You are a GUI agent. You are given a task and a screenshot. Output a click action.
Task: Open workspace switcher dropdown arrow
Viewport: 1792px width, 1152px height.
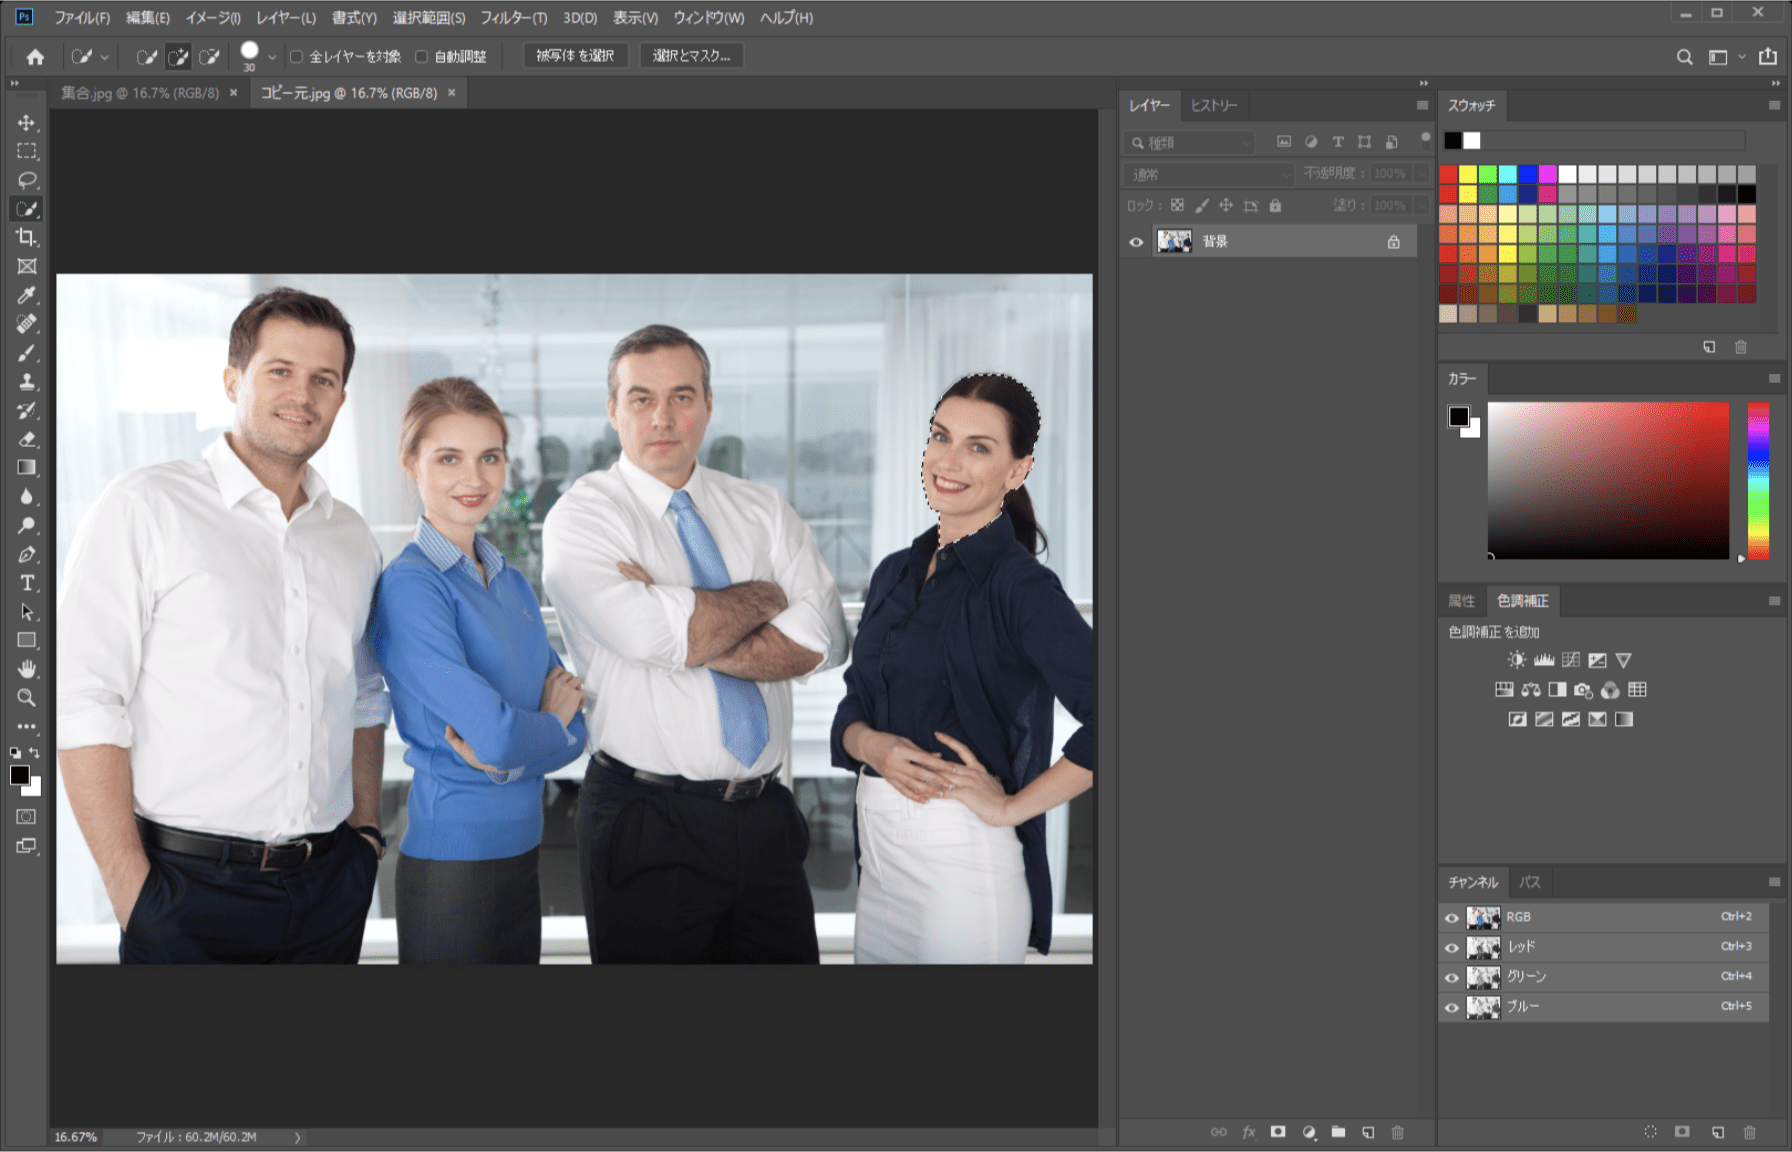point(1742,57)
